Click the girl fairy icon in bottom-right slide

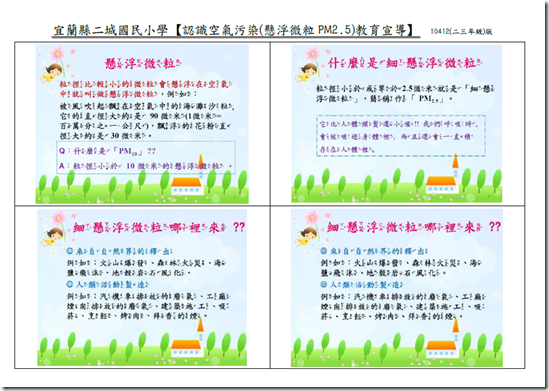tap(308, 237)
